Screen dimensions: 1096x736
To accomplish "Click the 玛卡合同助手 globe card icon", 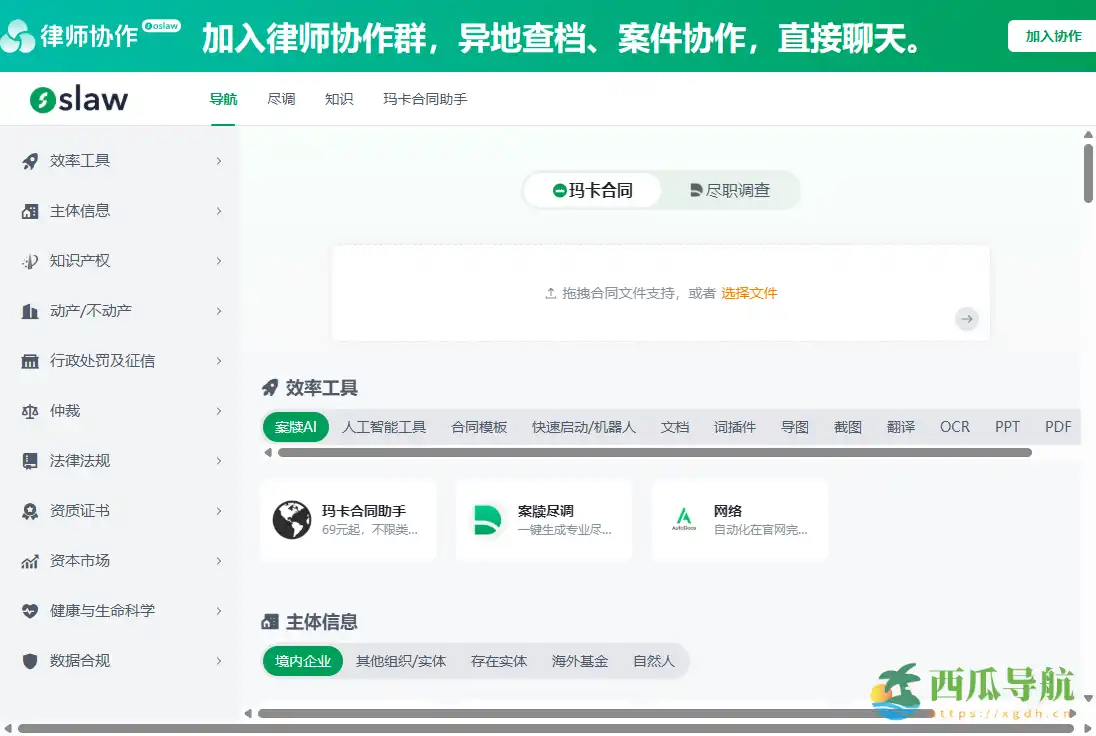I will pyautogui.click(x=292, y=520).
